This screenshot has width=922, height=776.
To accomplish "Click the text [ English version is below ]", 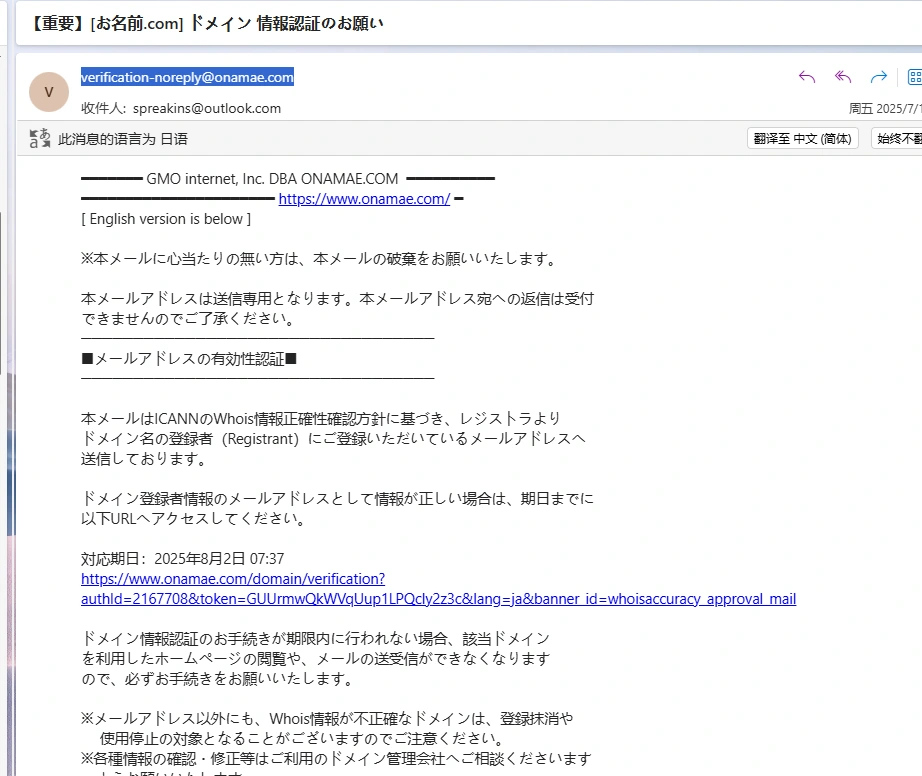I will coord(166,219).
